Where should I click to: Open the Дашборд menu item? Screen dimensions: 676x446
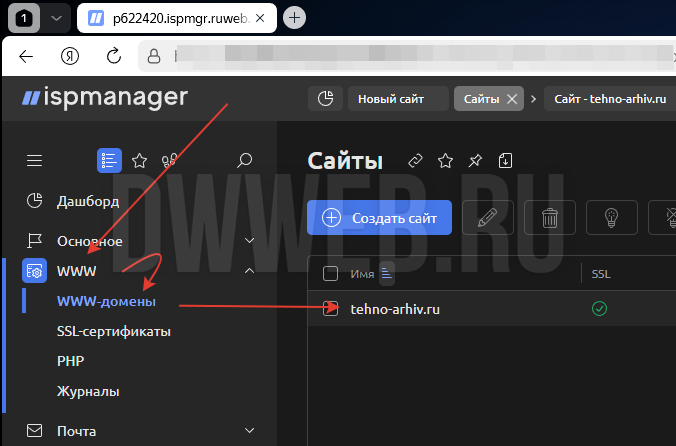(88, 201)
